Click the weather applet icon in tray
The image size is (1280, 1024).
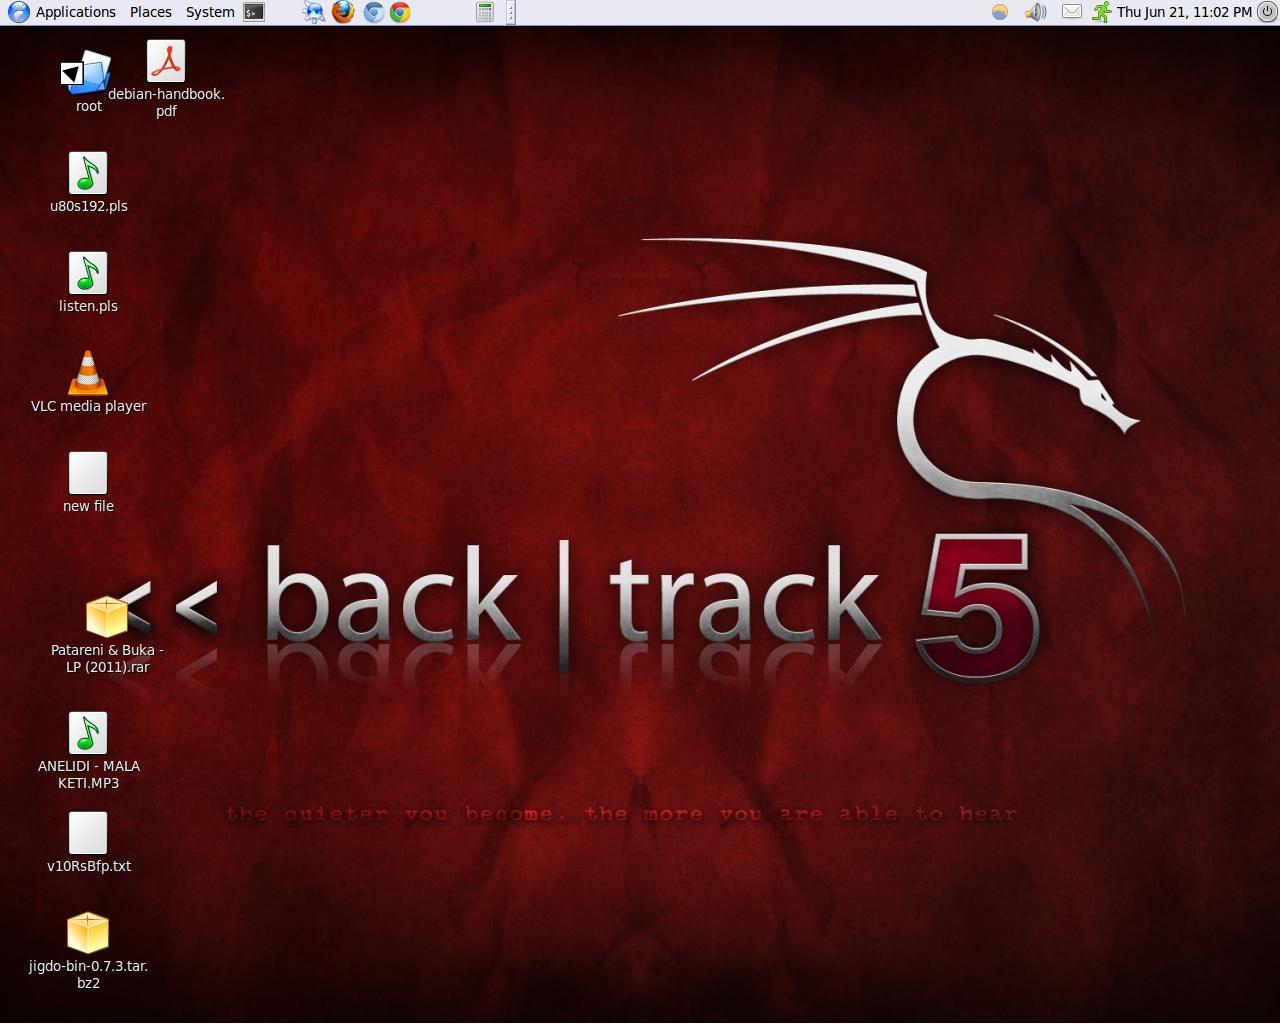tap(999, 12)
